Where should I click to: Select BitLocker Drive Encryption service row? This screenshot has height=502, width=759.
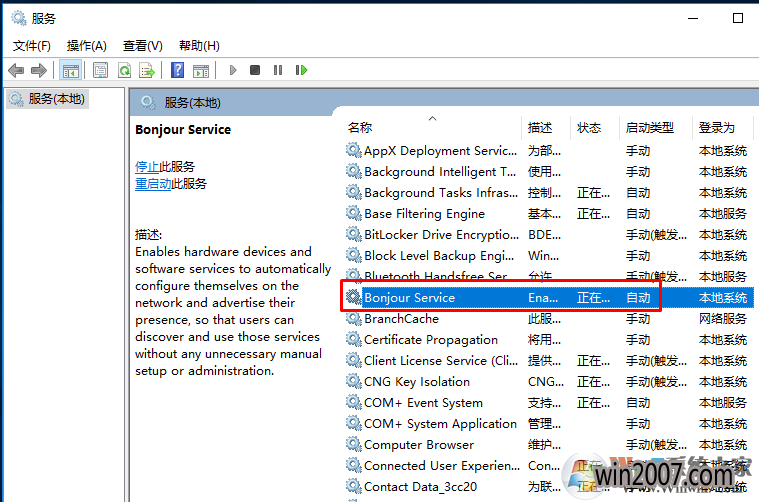[x=548, y=235]
